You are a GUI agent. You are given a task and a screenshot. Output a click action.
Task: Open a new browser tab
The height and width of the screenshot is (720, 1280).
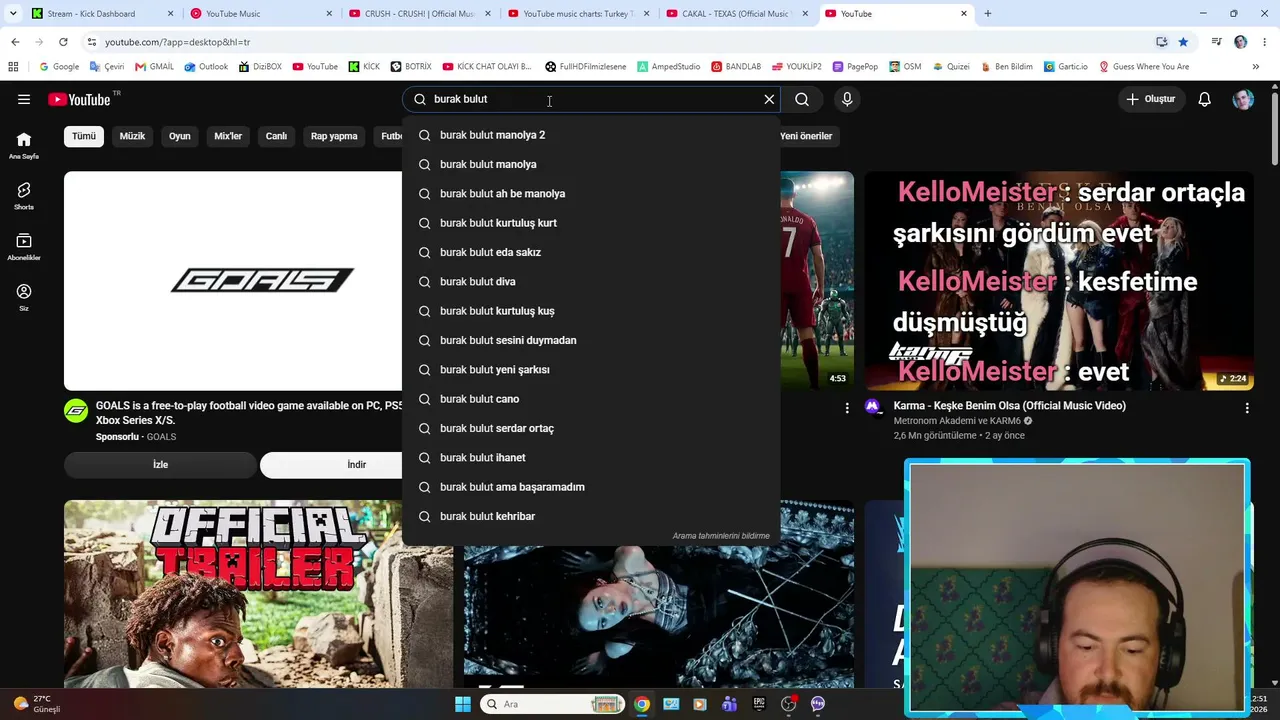988,14
